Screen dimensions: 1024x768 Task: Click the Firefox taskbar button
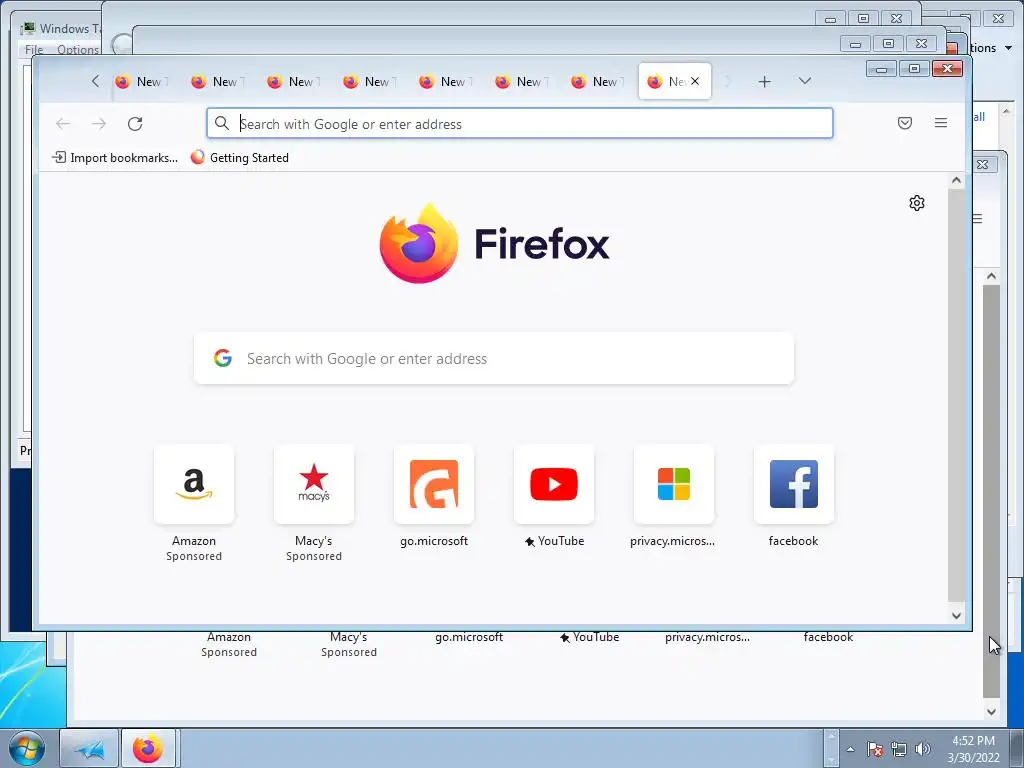148,748
